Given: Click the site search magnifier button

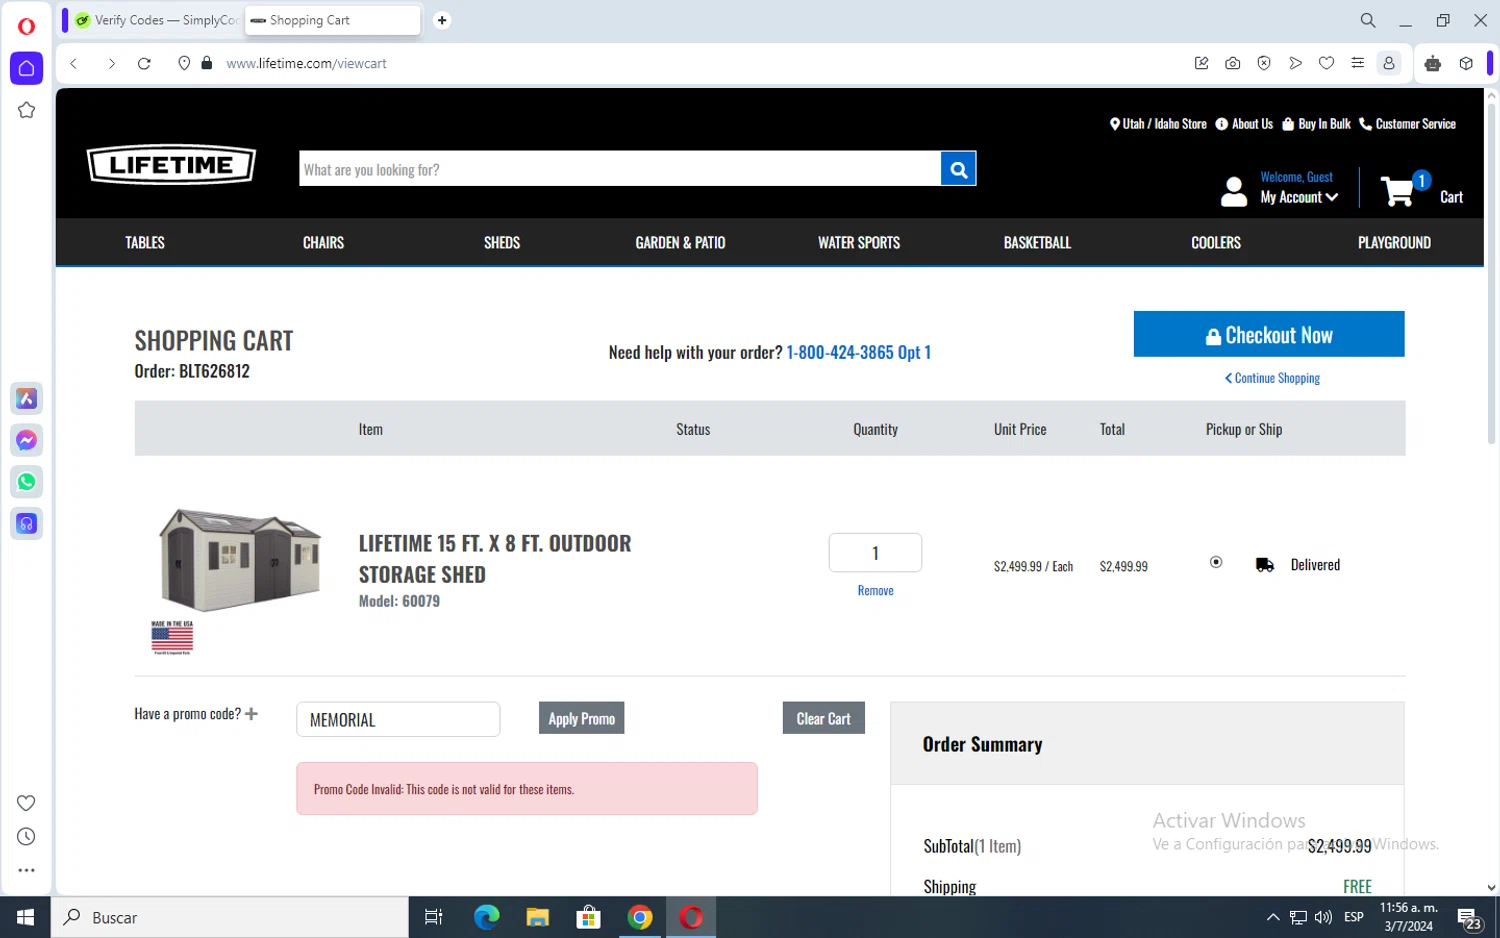Looking at the screenshot, I should [x=958, y=169].
